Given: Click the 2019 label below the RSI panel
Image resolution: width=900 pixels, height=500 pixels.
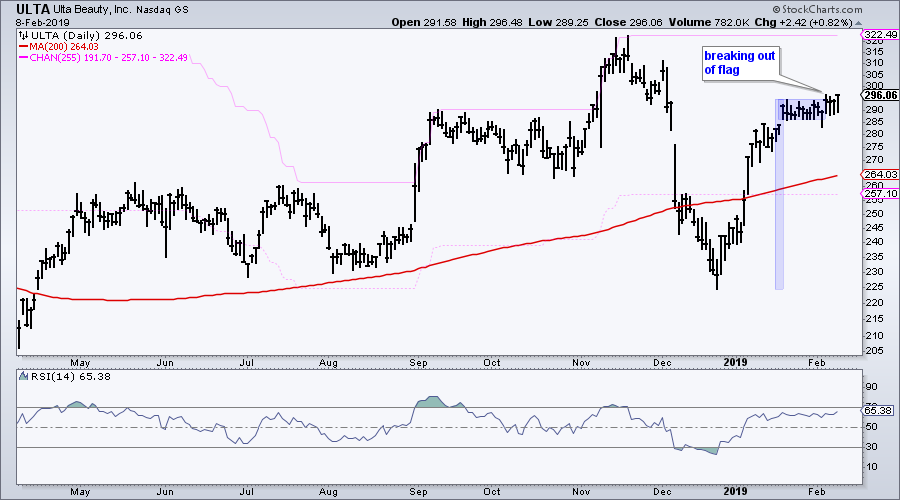Looking at the screenshot, I should [735, 492].
